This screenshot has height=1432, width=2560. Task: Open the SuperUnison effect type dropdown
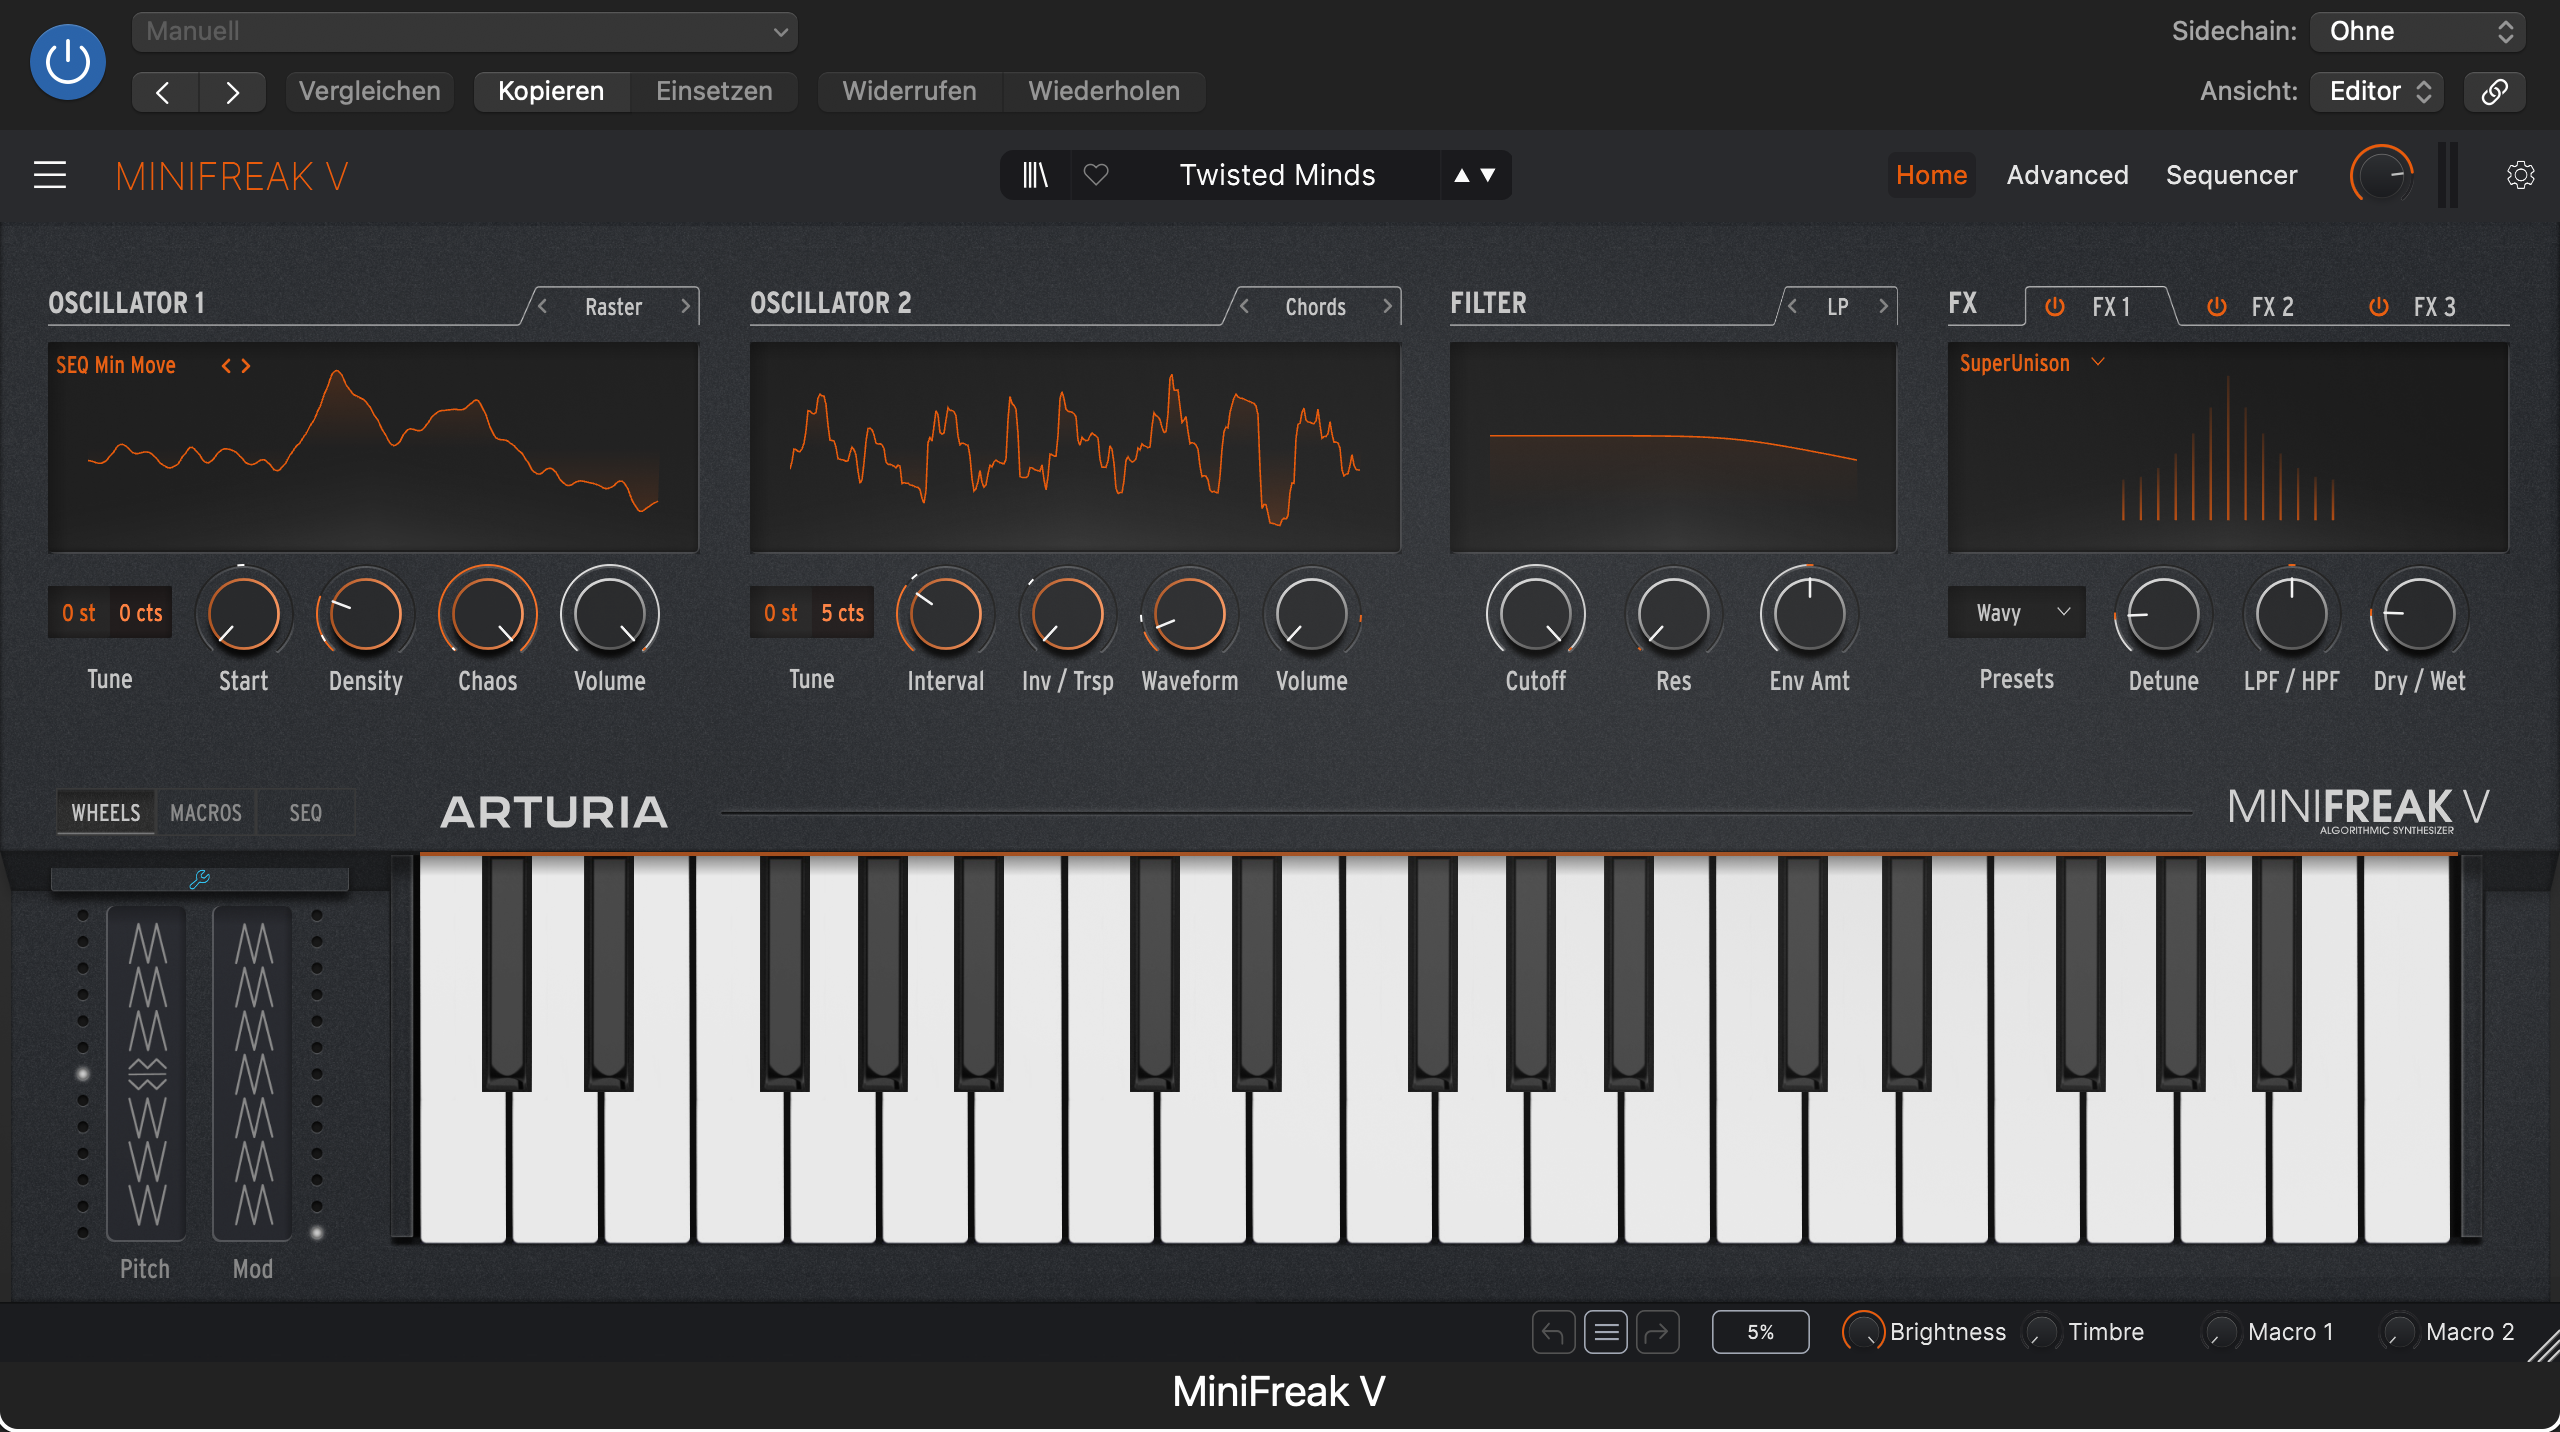[2032, 363]
